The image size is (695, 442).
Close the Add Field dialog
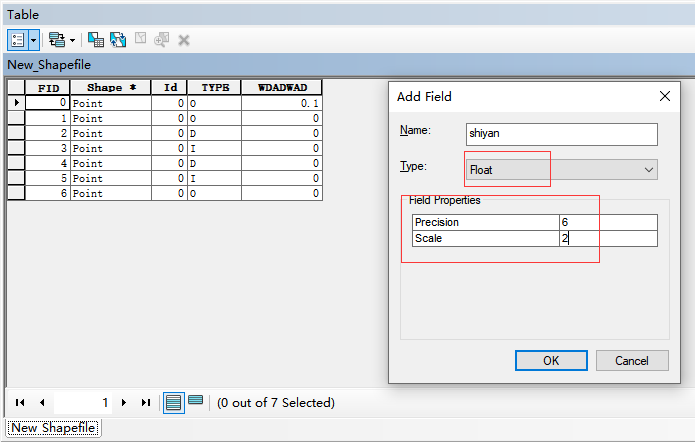pyautogui.click(x=665, y=97)
